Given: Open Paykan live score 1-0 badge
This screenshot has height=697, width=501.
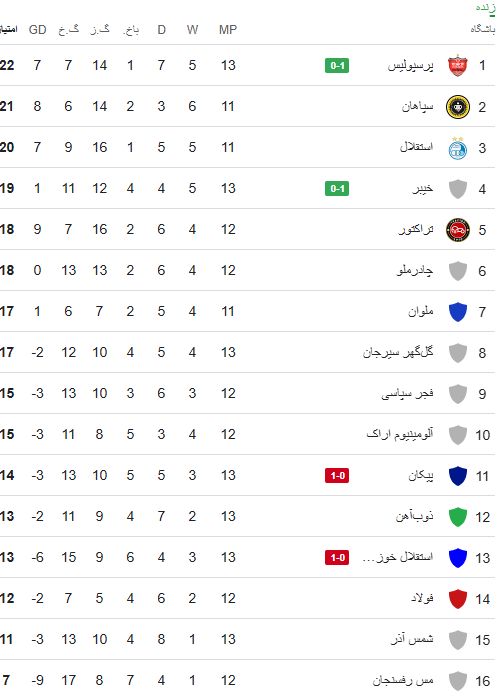Looking at the screenshot, I should [337, 476].
